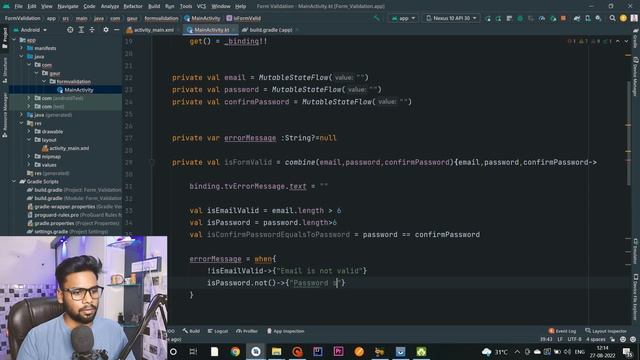Open the SDK Manager toolbar icon
Screen dimensions: 640x360
(x=598, y=18)
